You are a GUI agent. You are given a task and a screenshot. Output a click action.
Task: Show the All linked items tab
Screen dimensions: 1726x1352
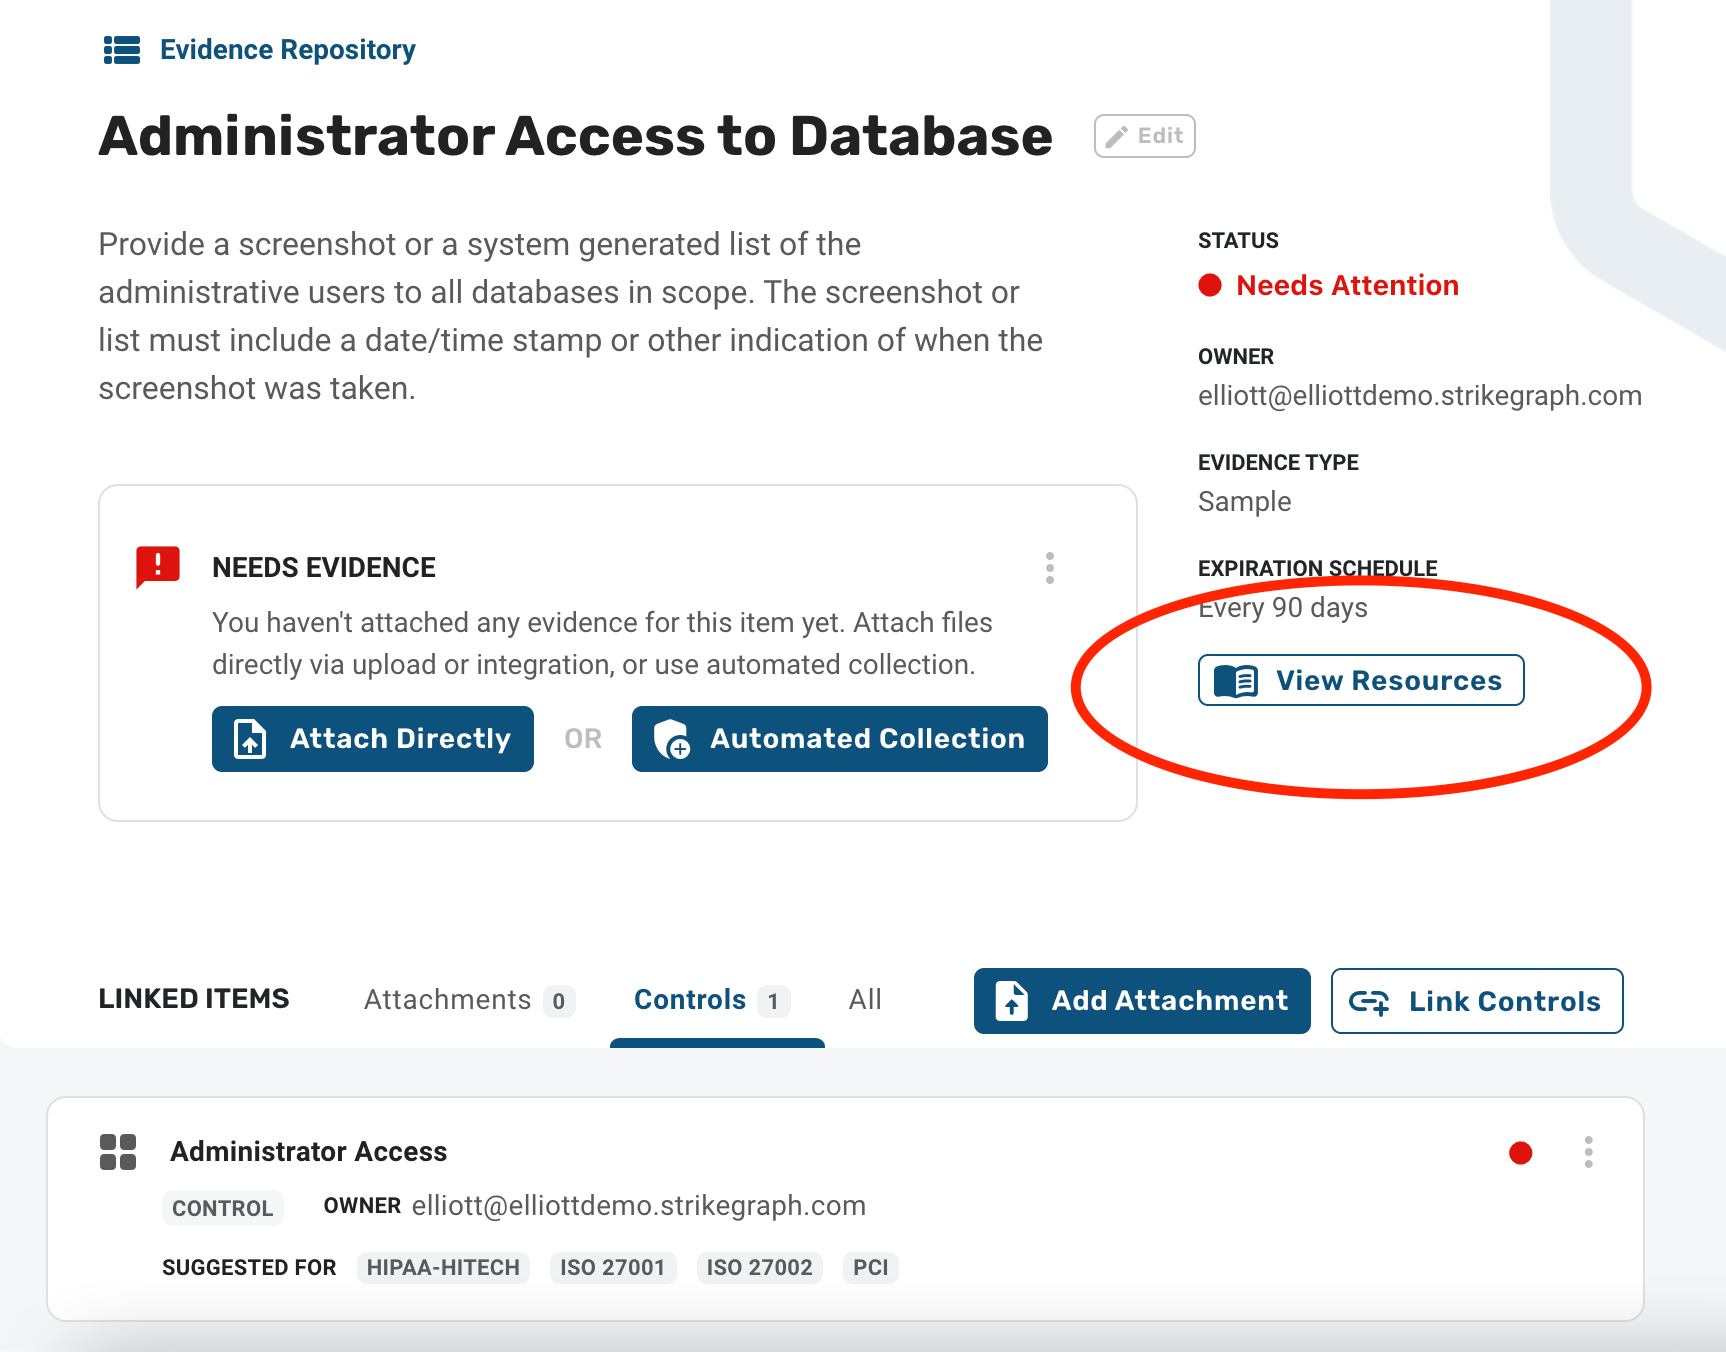865,1000
